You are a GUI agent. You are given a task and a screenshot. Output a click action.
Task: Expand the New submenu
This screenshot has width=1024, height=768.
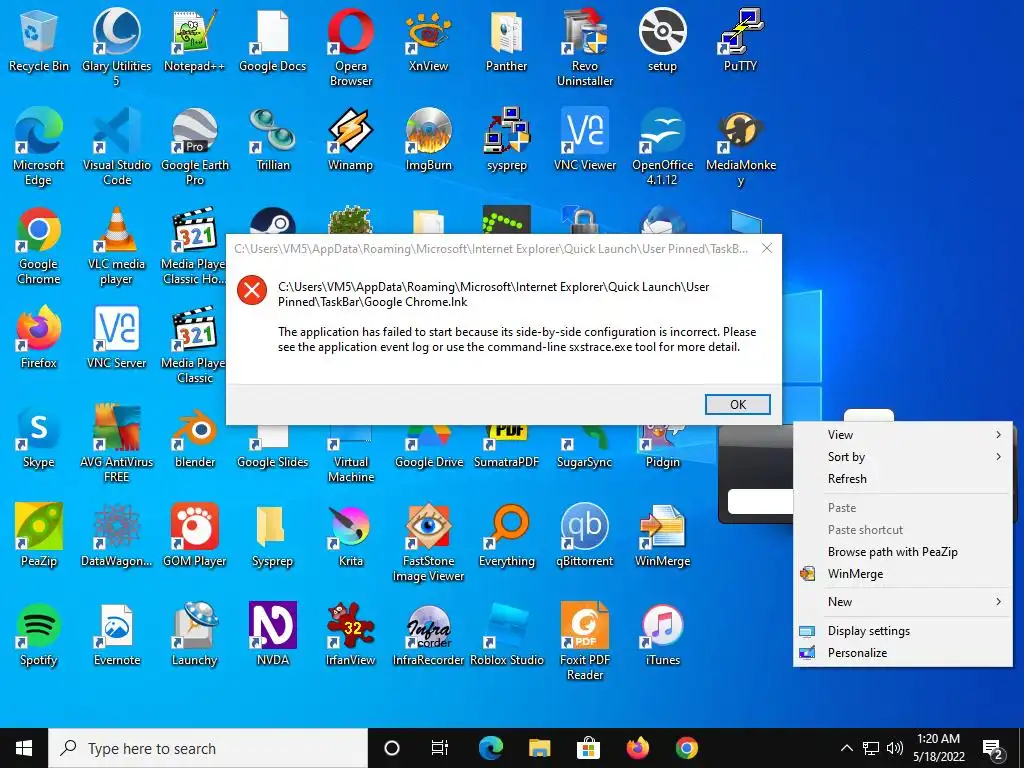(903, 602)
